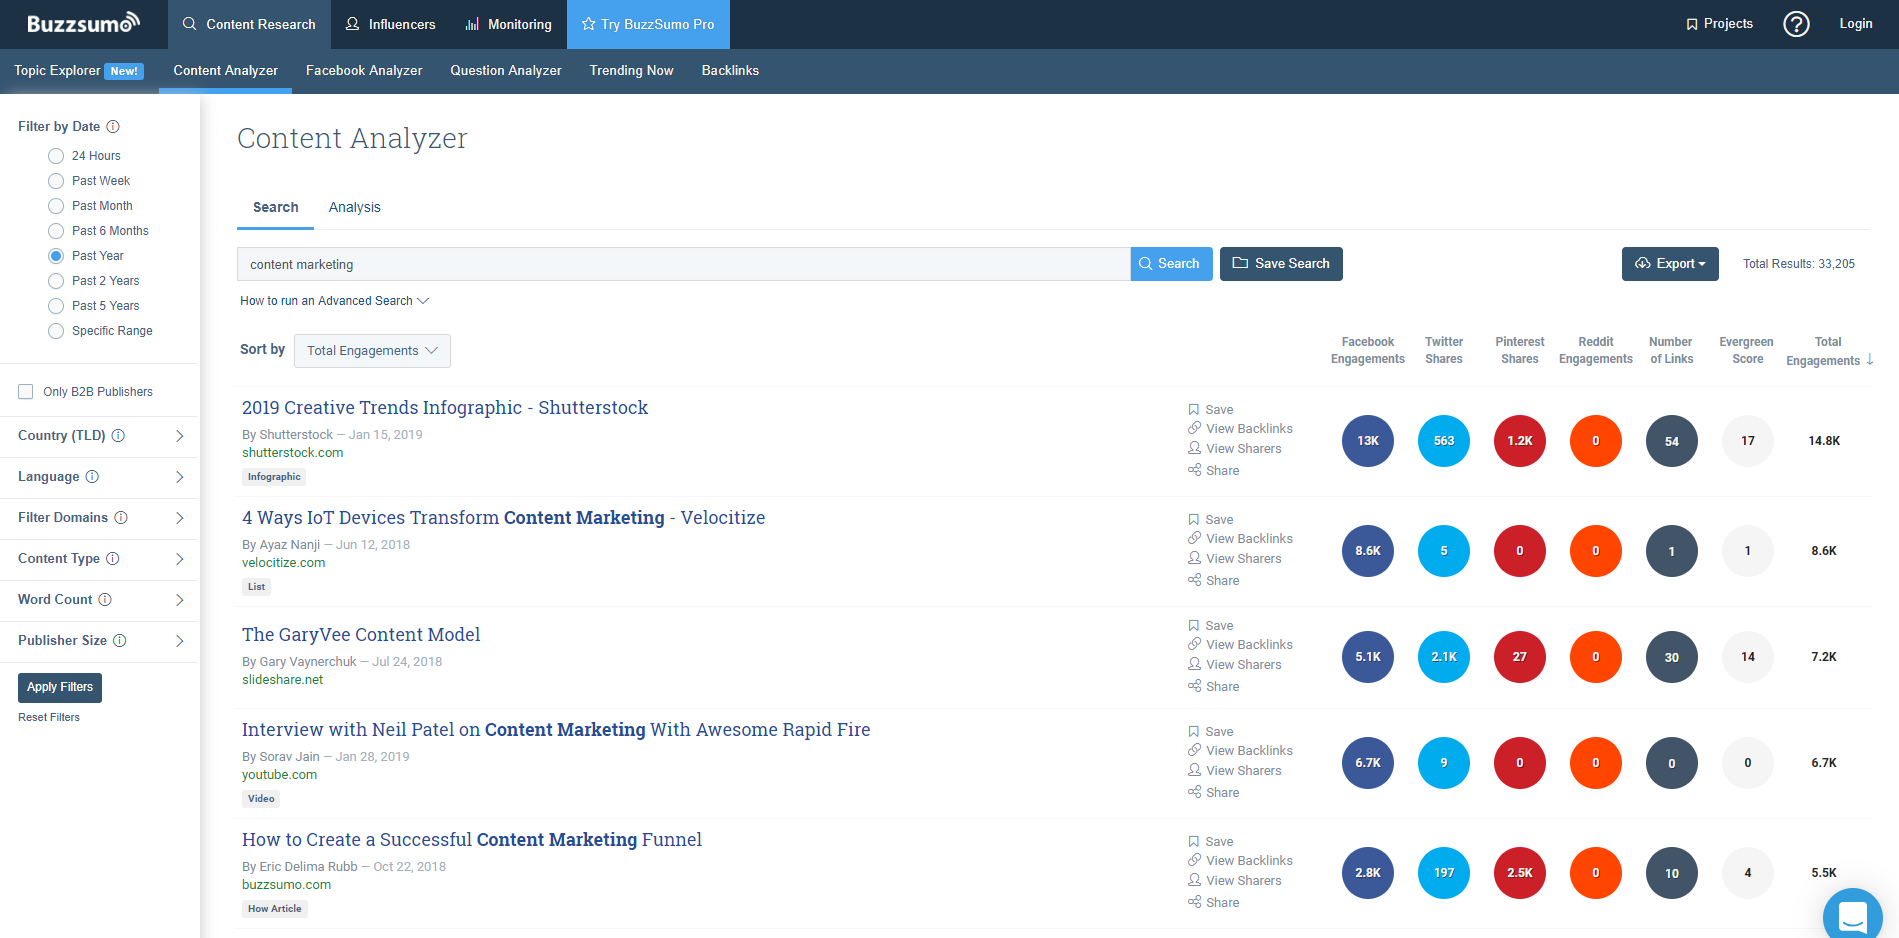Image resolution: width=1899 pixels, height=938 pixels.
Task: Click Try BuzzSumo Pro
Action: 648,24
